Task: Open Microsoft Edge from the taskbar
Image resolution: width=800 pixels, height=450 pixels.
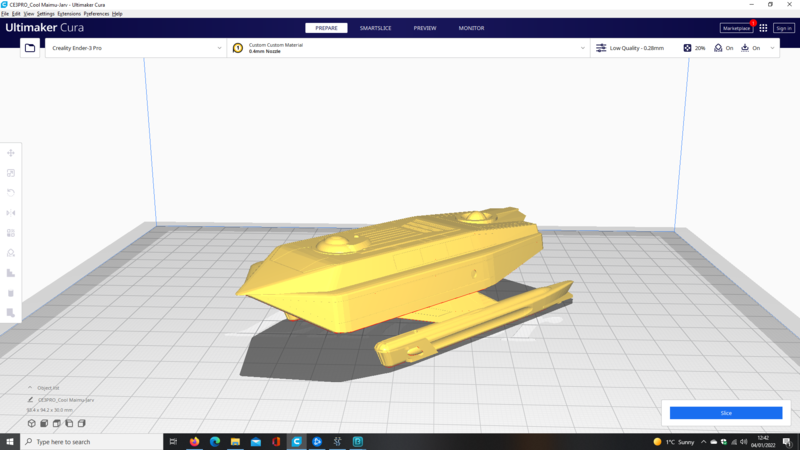Action: point(215,442)
